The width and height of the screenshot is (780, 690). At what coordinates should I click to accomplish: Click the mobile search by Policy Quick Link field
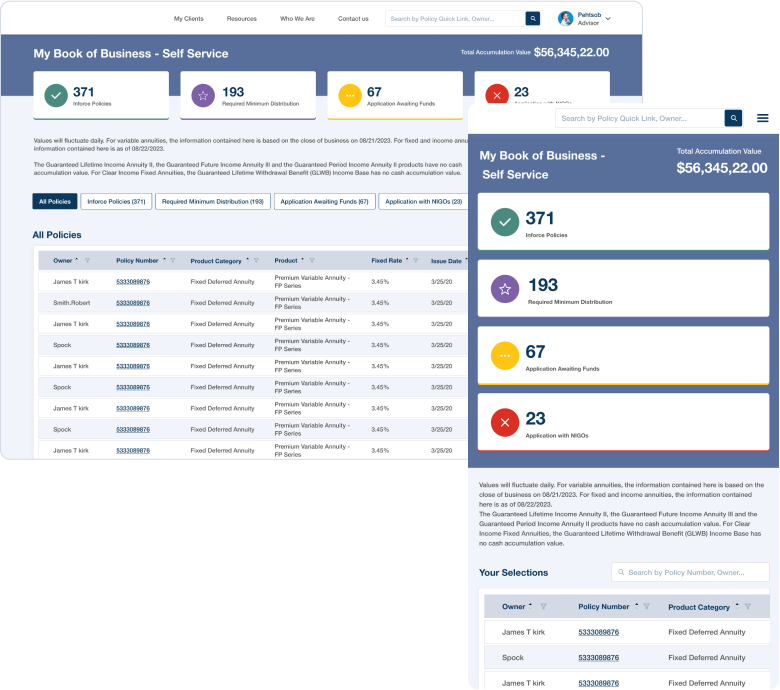[640, 118]
